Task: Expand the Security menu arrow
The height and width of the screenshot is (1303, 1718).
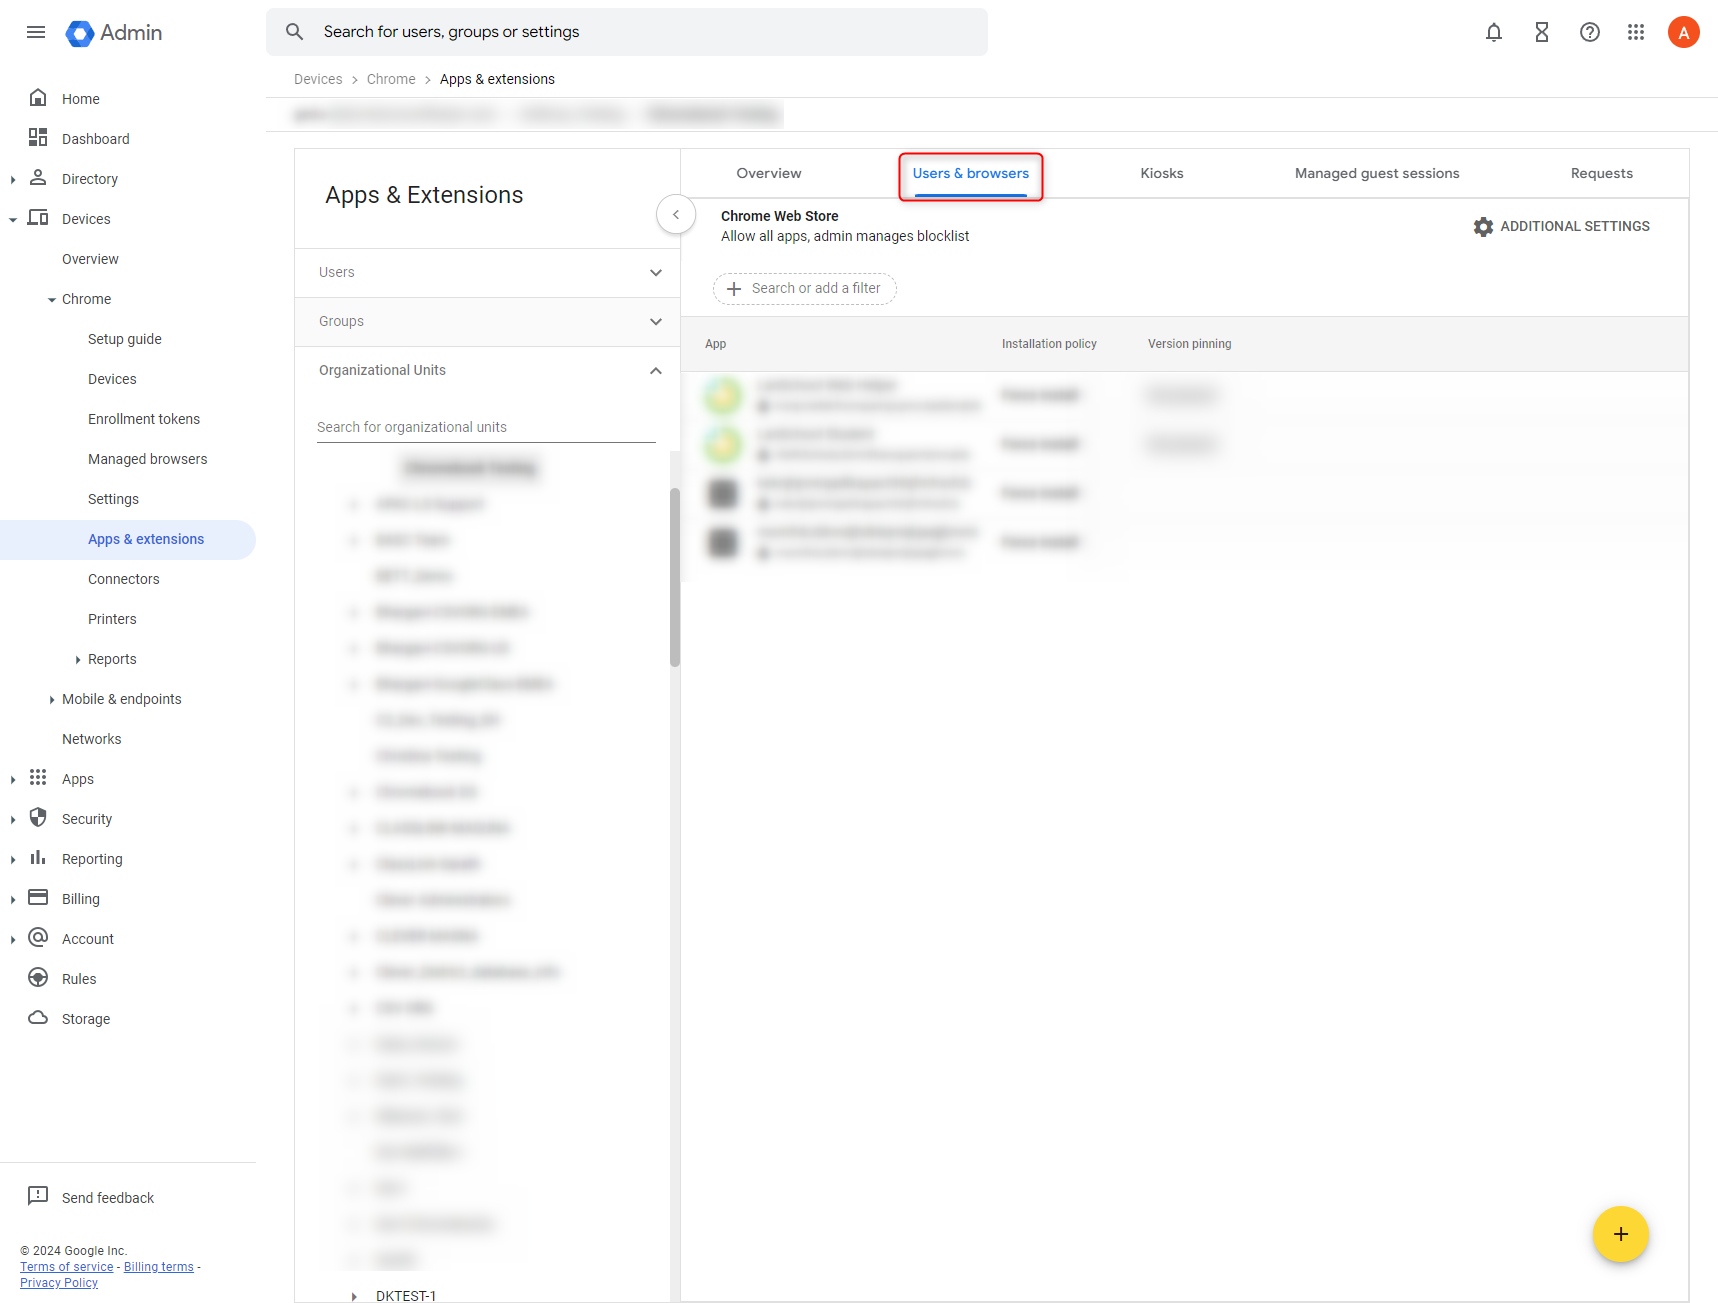Action: [13, 819]
